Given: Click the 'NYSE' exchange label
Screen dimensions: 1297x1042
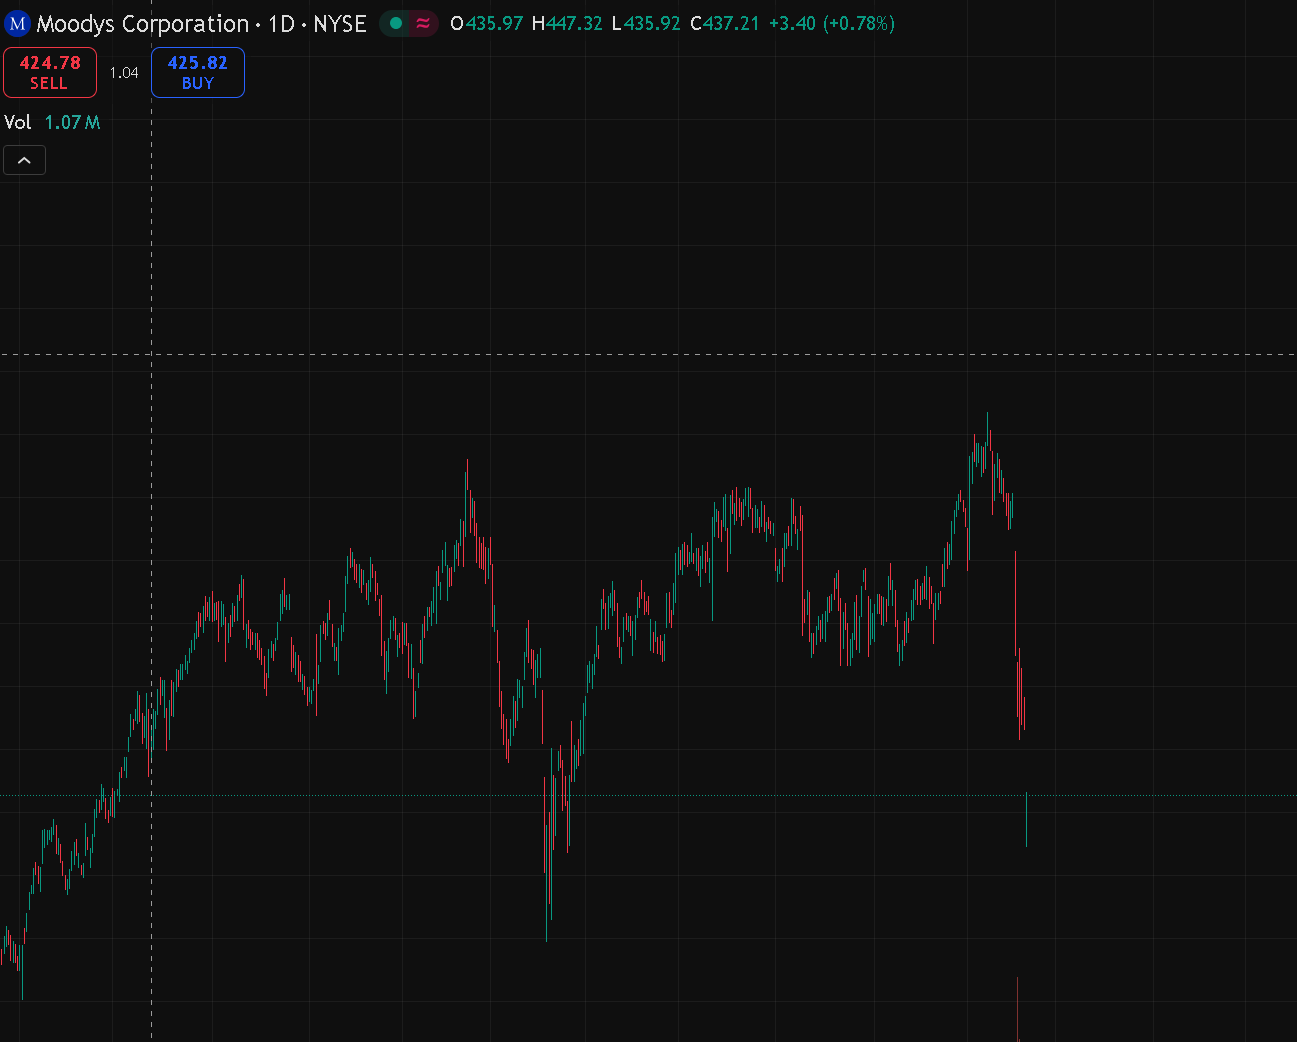Looking at the screenshot, I should click(340, 24).
